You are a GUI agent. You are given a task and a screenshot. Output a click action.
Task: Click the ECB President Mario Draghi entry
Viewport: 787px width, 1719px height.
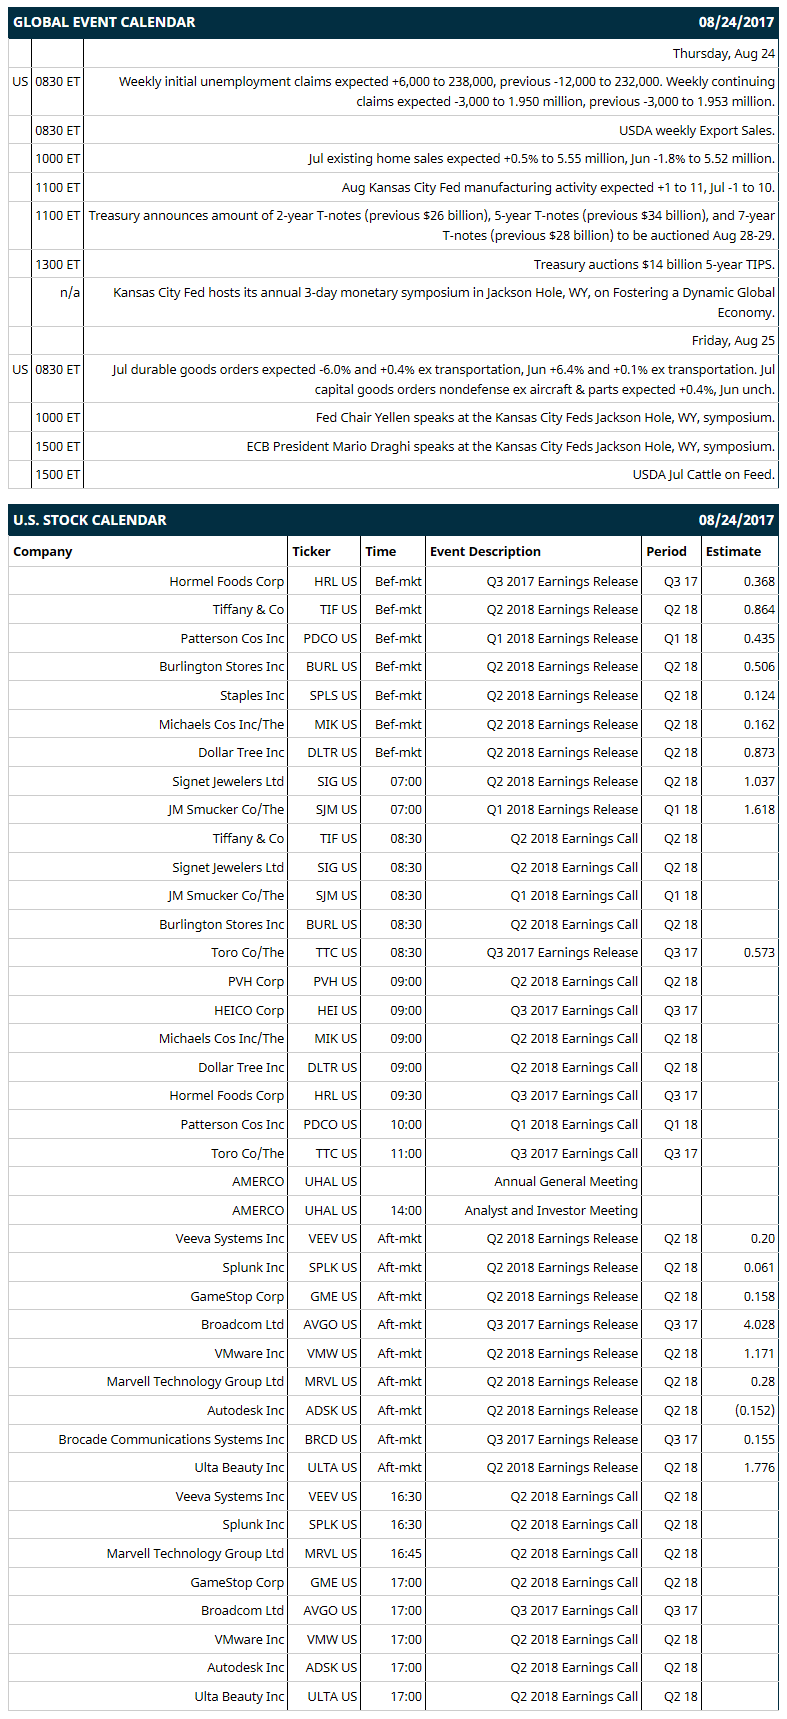511,446
